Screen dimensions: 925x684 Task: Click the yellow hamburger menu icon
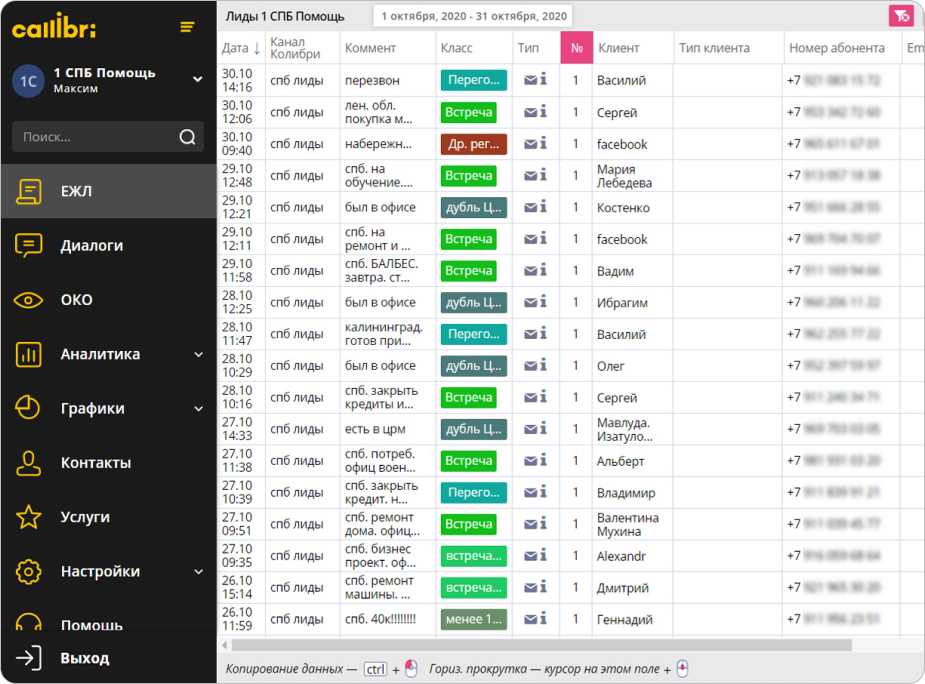[187, 27]
